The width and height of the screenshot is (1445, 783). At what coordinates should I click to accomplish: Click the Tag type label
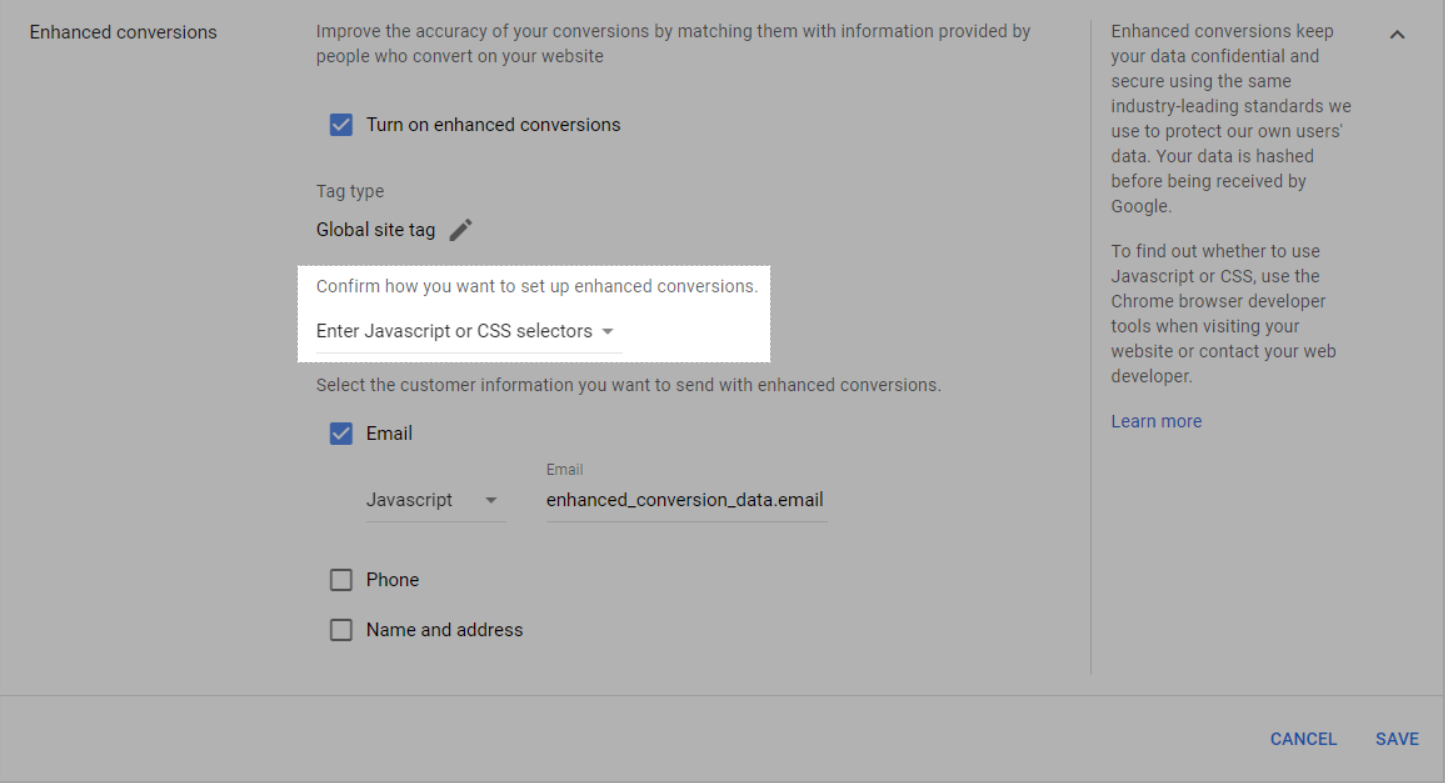coord(350,191)
